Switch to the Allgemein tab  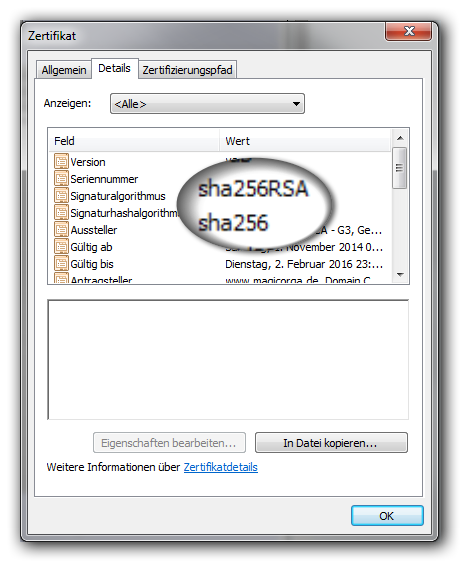[x=64, y=70]
